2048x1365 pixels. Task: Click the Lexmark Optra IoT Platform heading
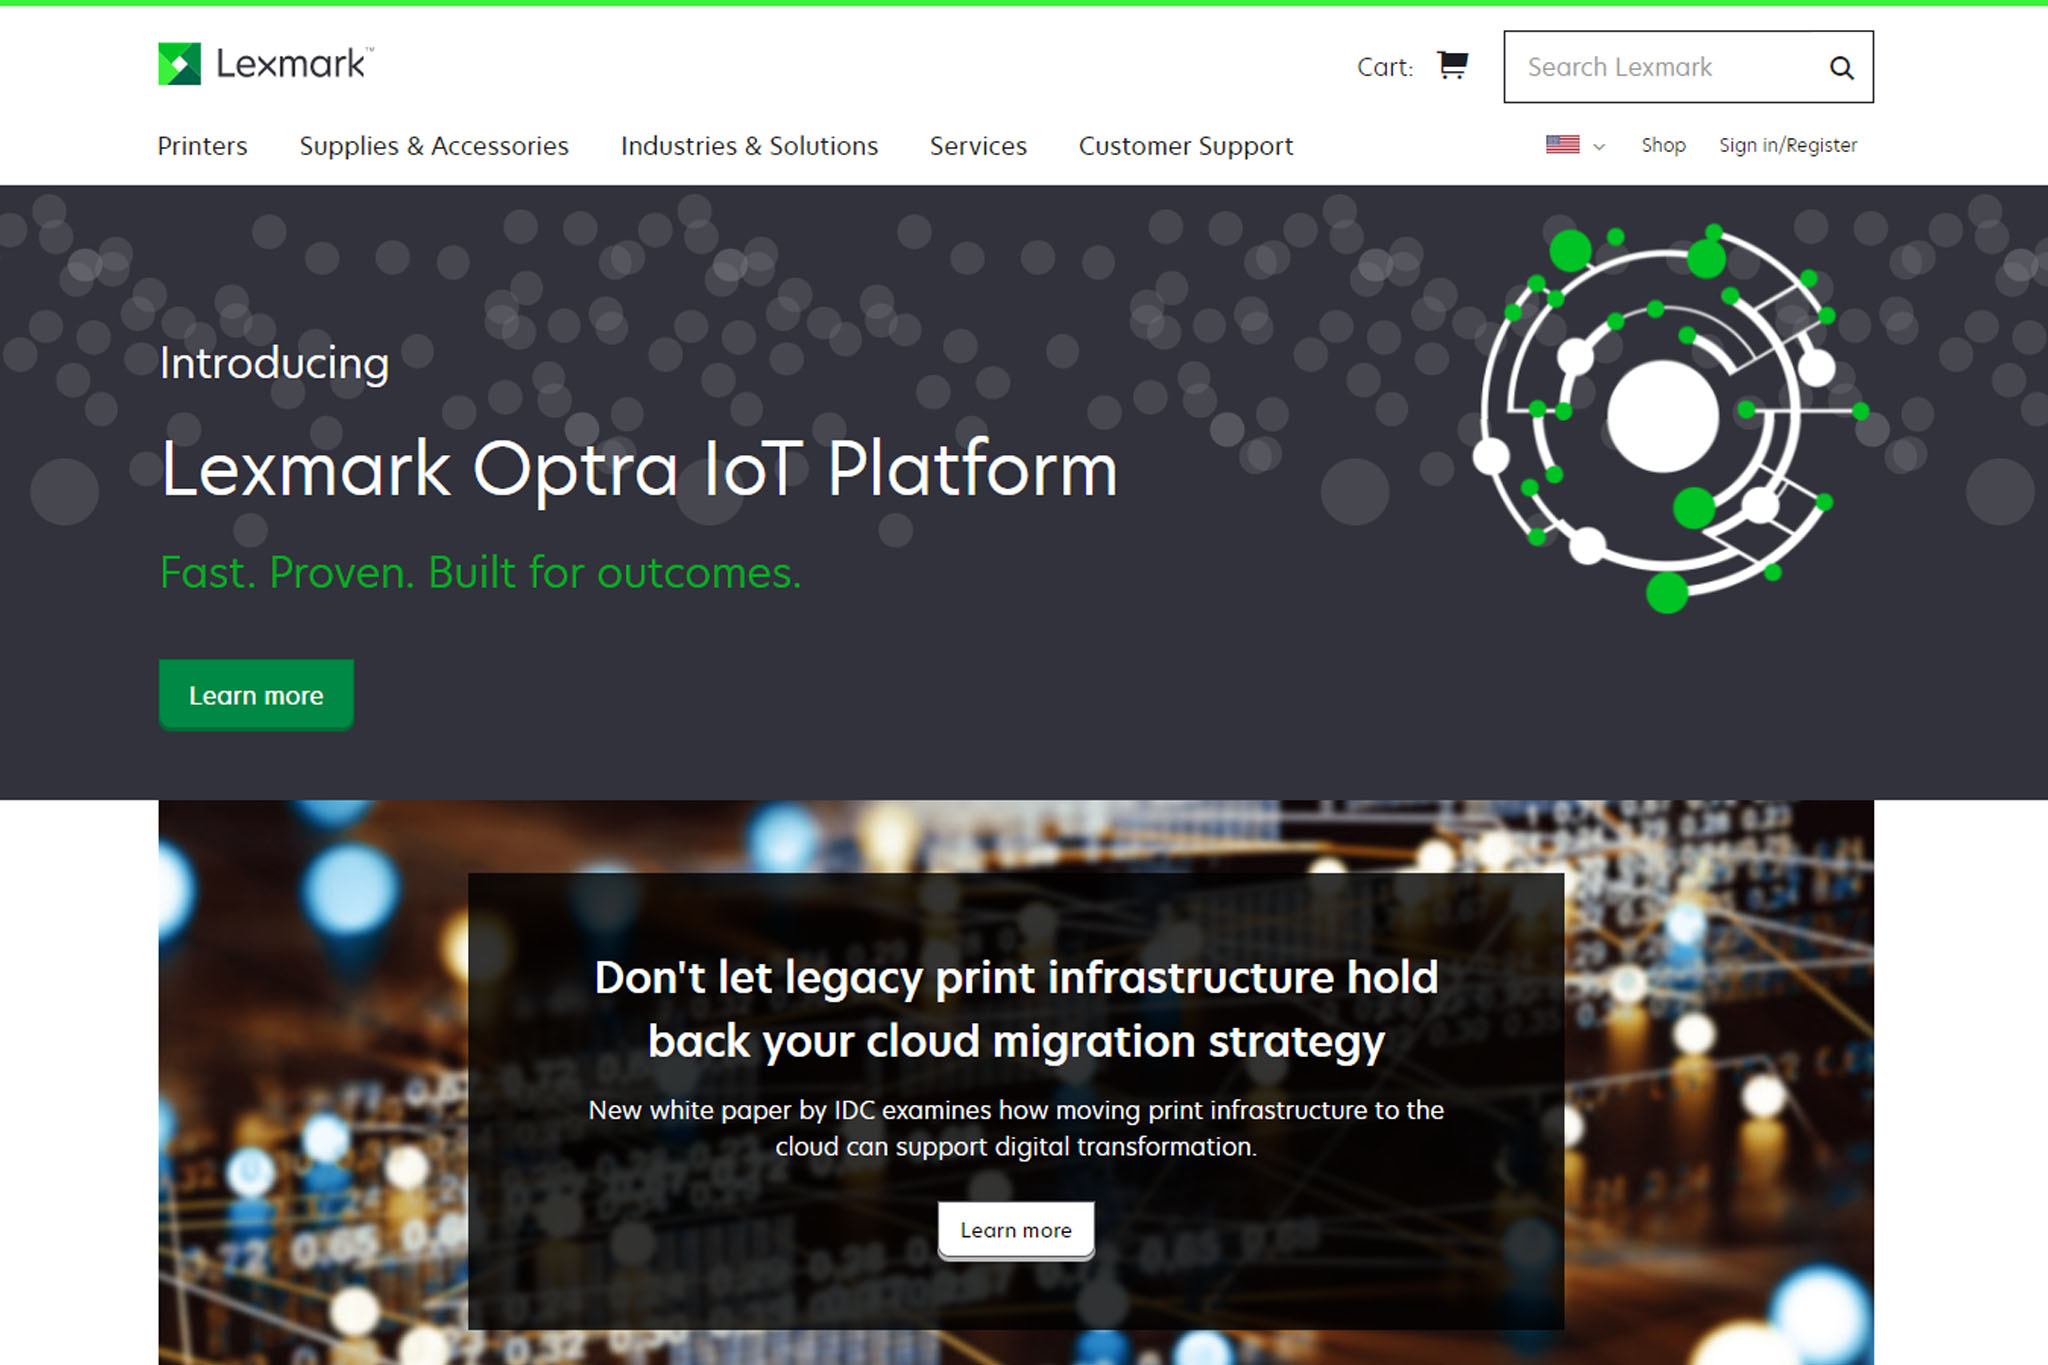[639, 469]
